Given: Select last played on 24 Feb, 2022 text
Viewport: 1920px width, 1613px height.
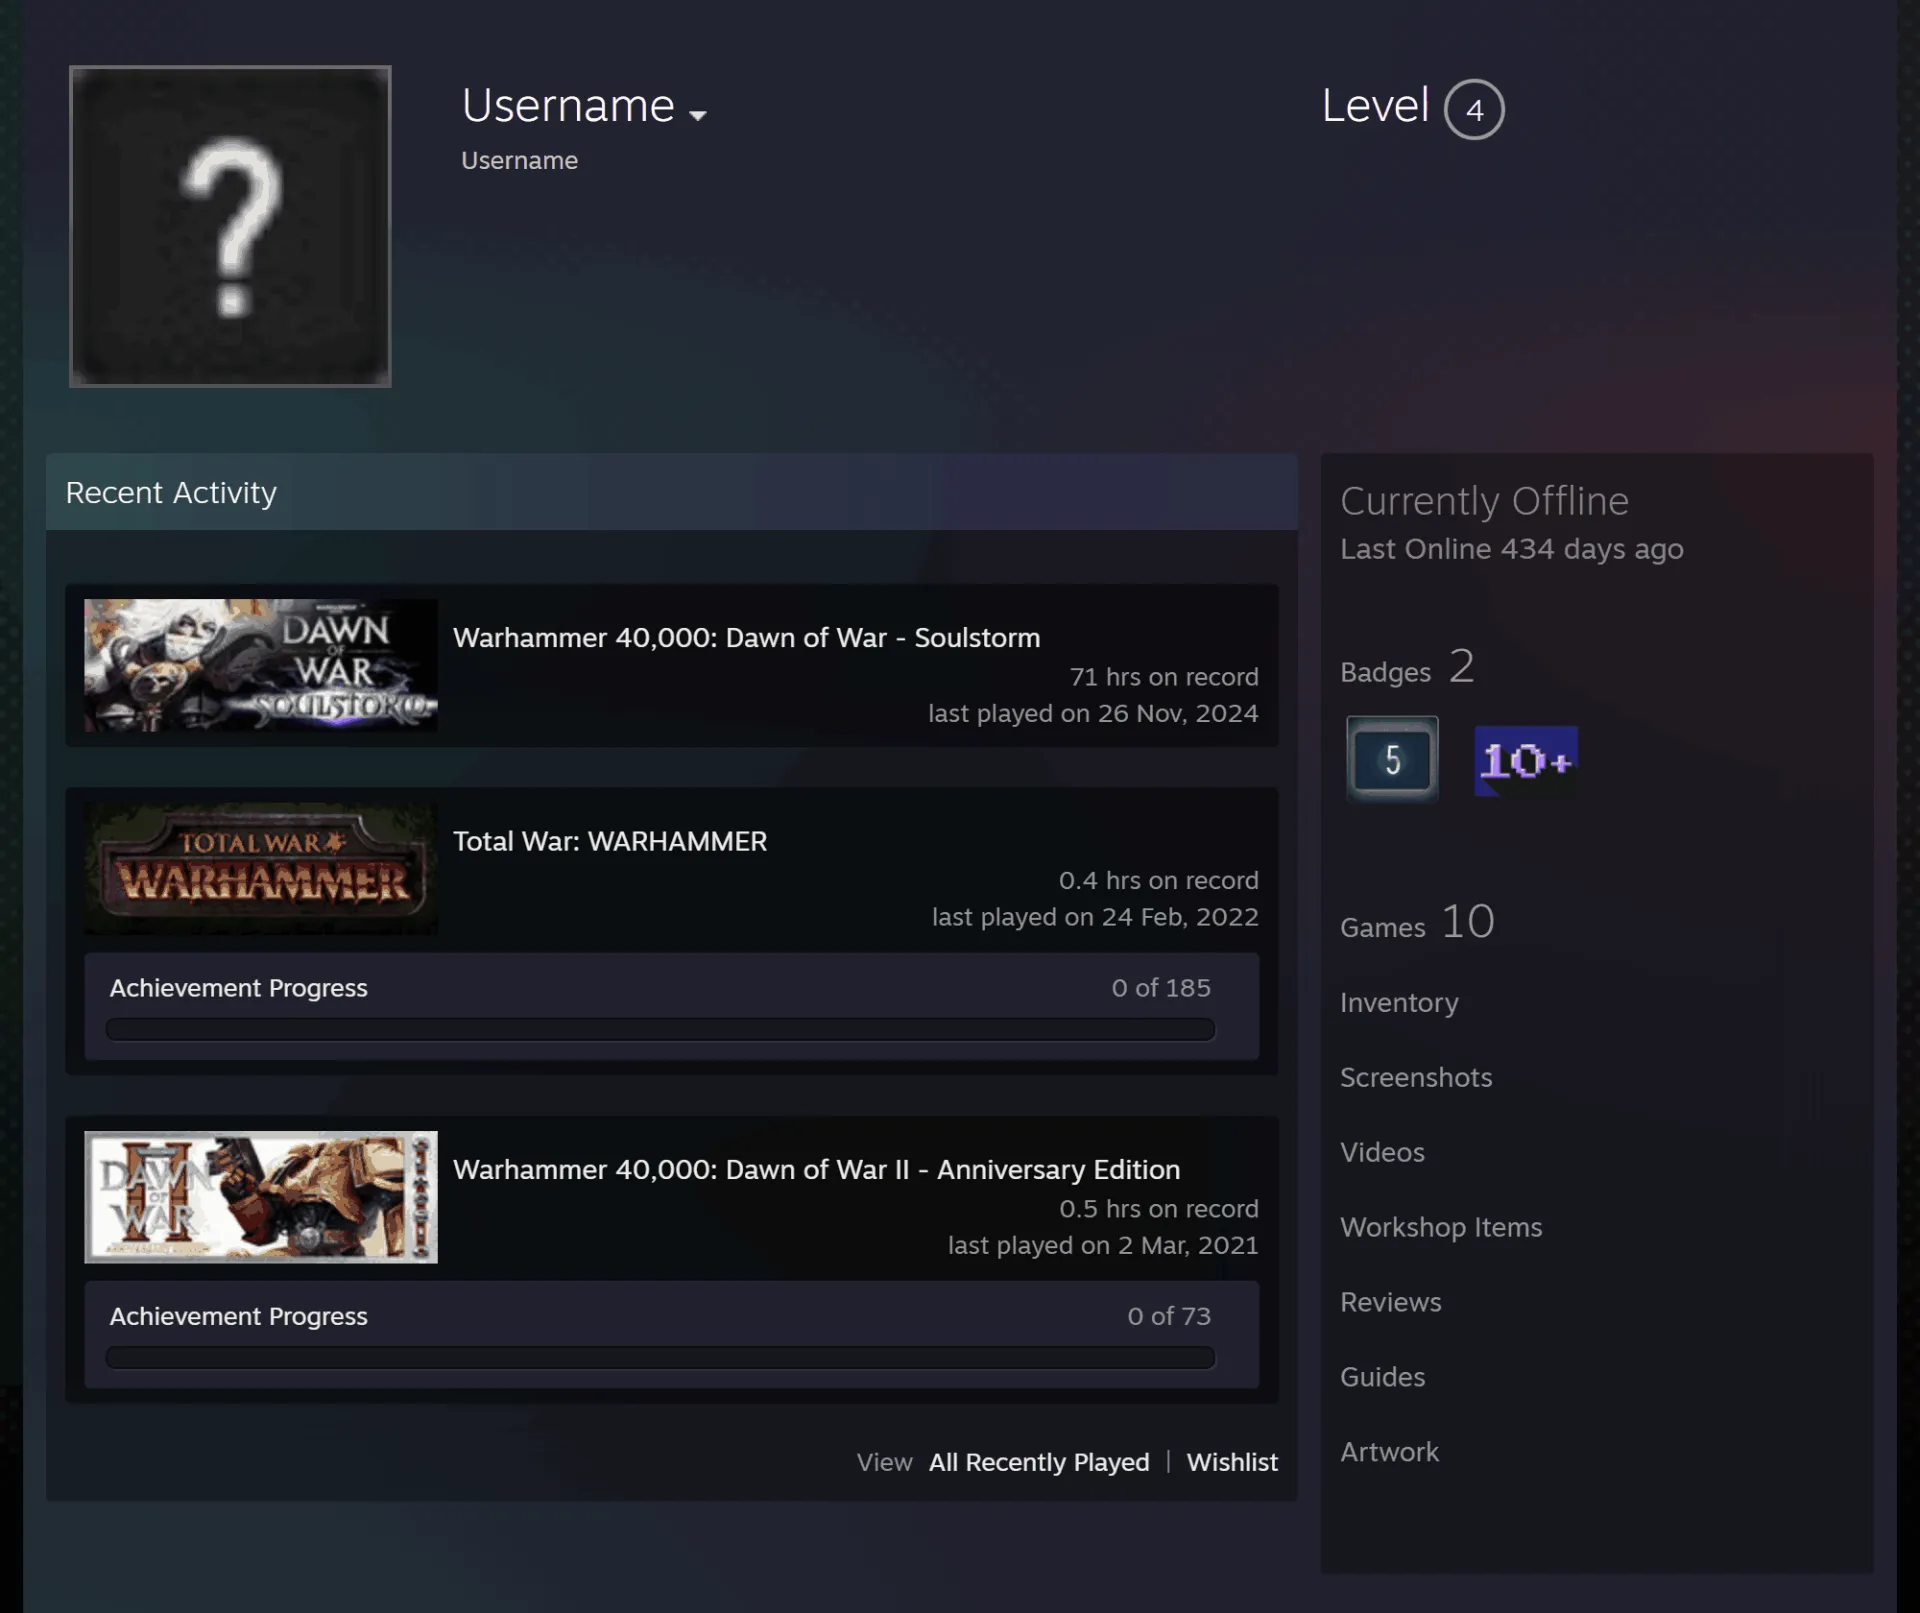Looking at the screenshot, I should click(x=1095, y=917).
